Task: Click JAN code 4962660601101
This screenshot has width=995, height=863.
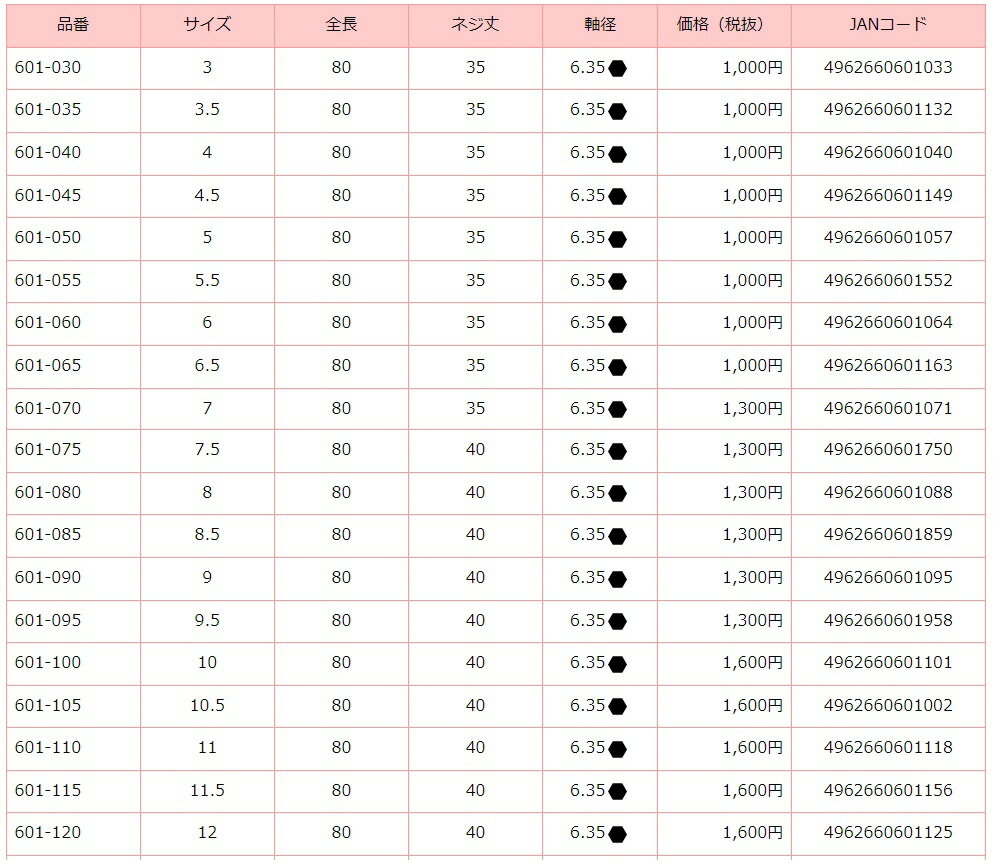Action: click(x=888, y=662)
